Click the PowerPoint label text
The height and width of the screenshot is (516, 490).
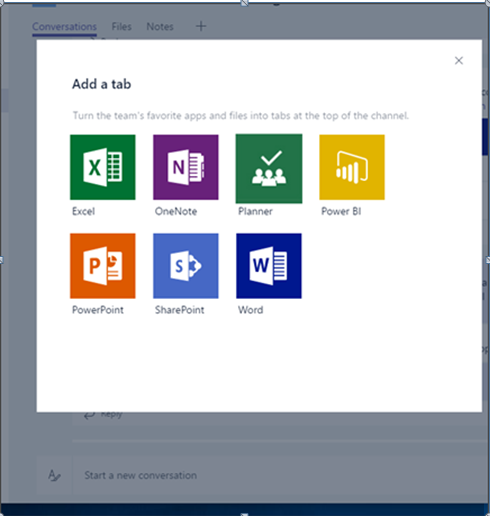pos(98,310)
